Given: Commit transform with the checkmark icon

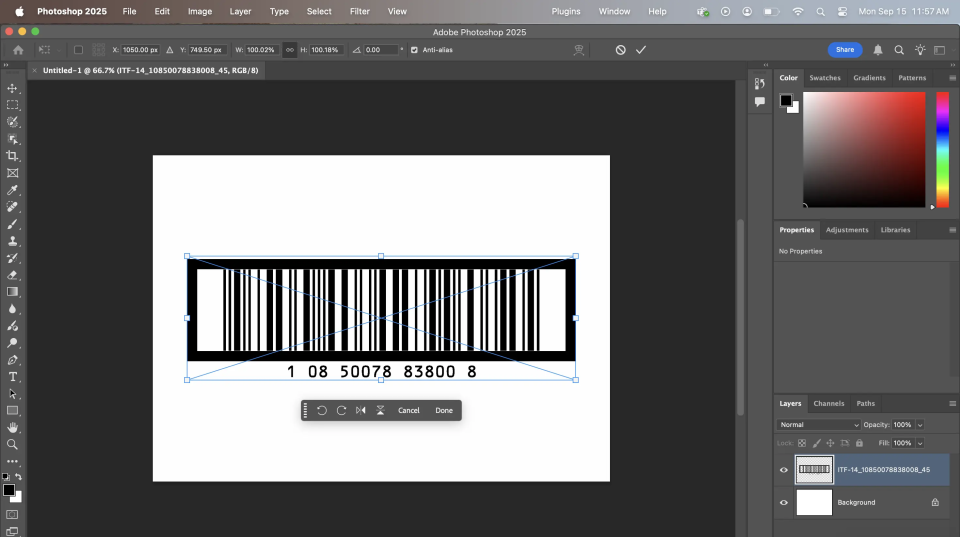Looking at the screenshot, I should click(641, 50).
